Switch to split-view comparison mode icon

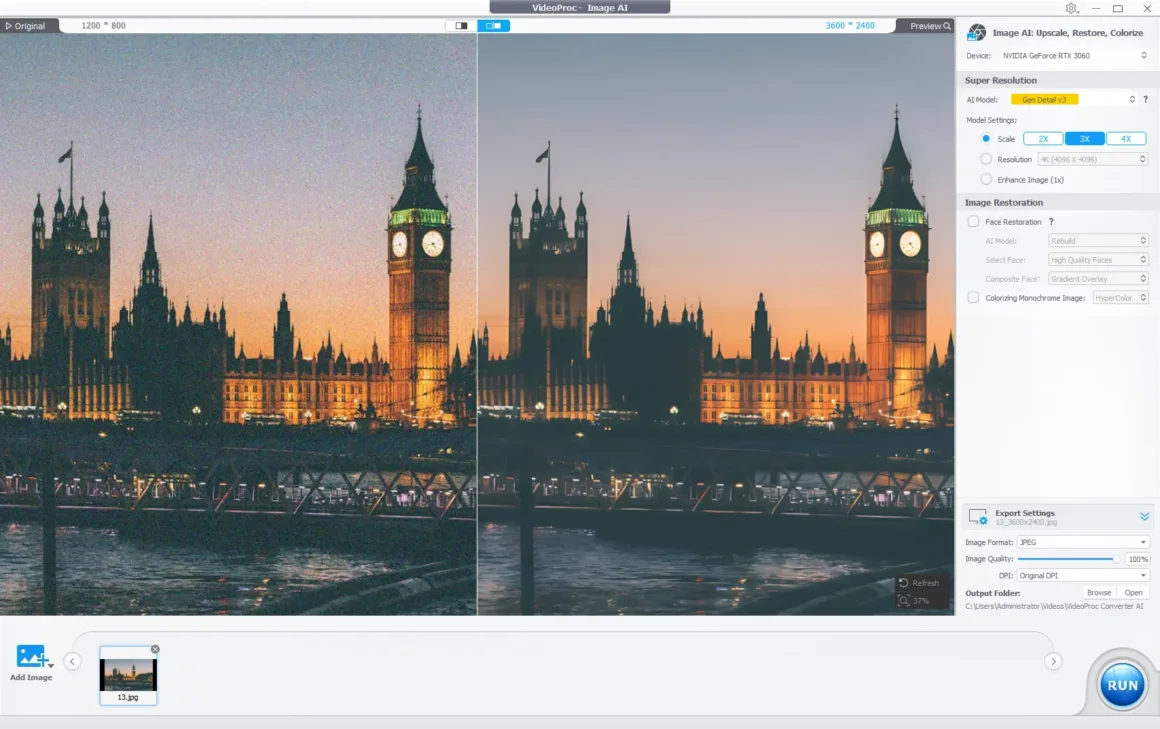click(493, 25)
